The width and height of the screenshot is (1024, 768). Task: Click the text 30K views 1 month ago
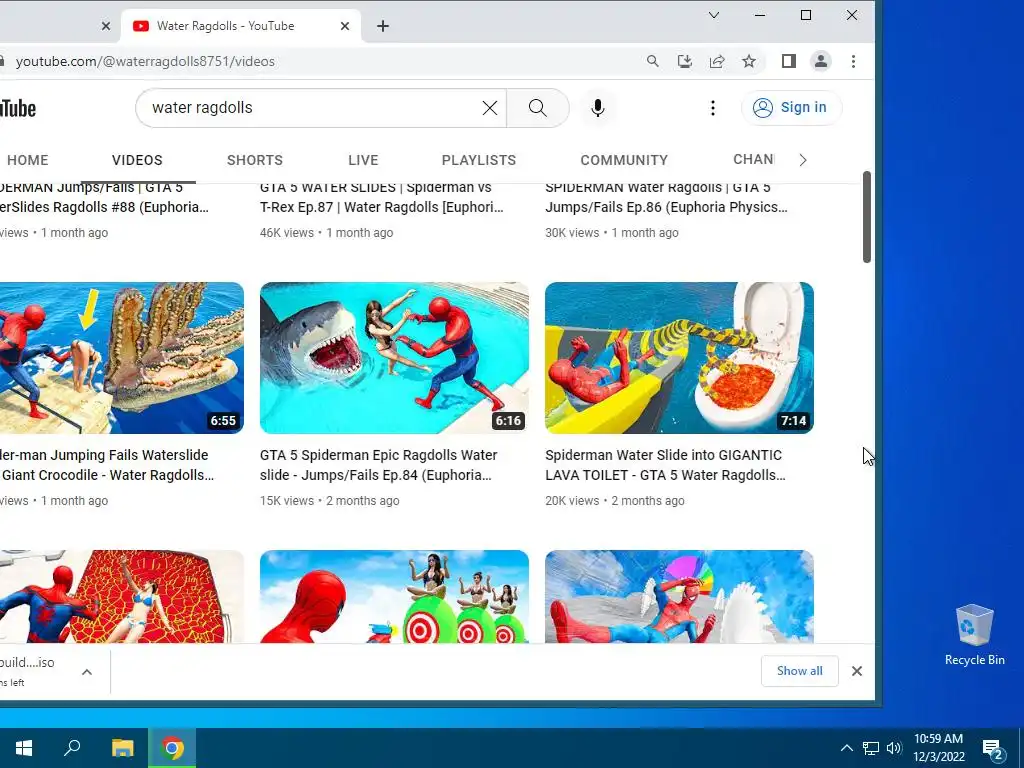612,232
